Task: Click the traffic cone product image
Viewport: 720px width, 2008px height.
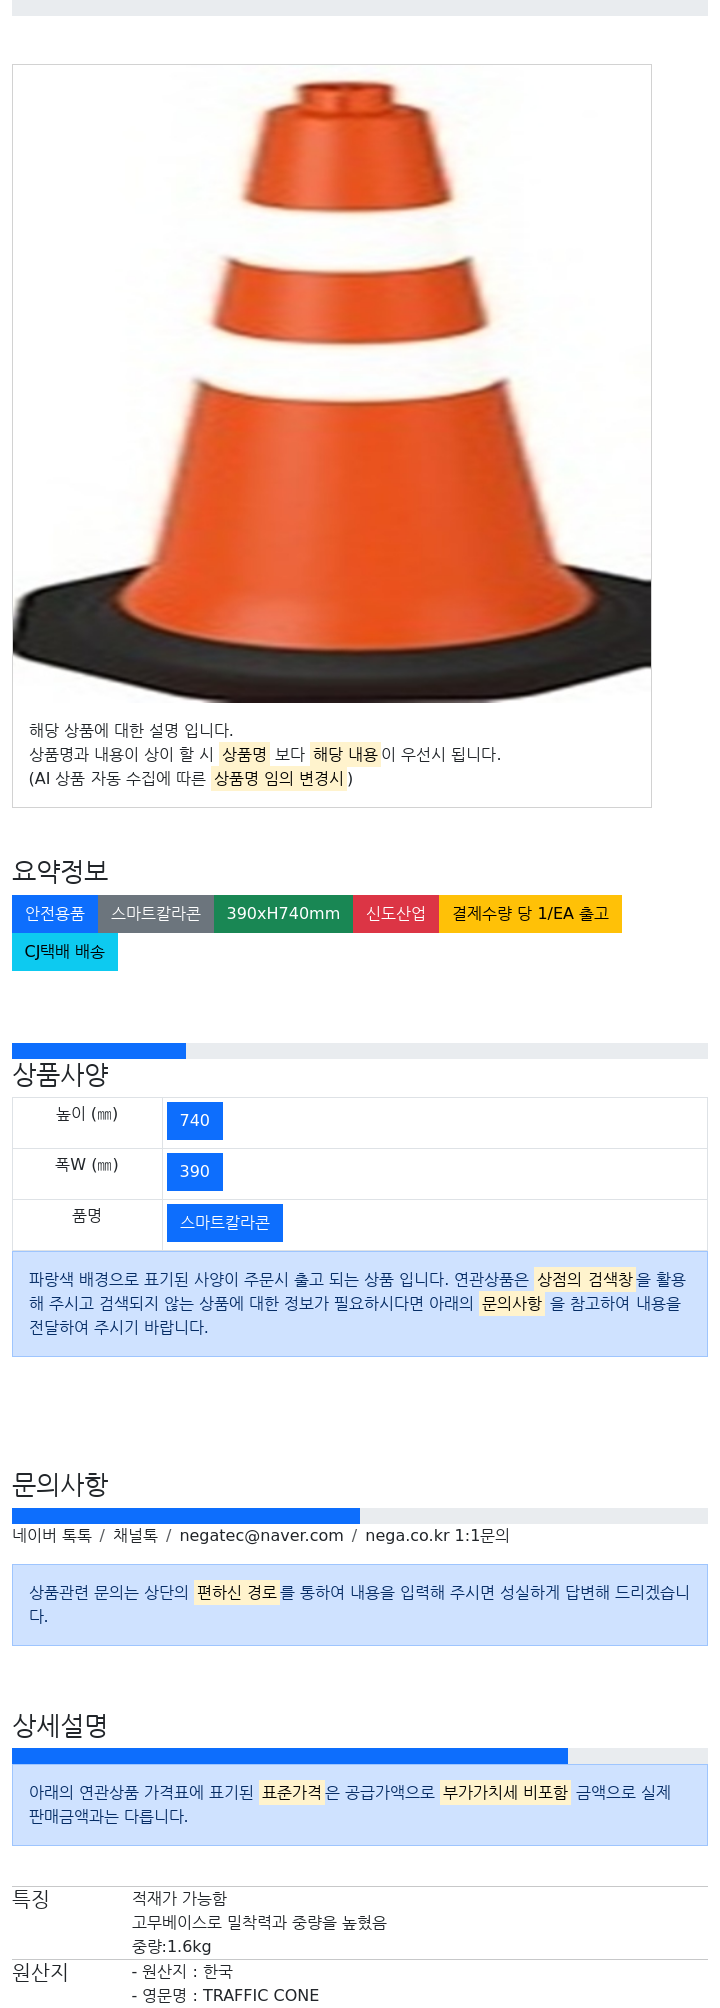Action: (x=332, y=383)
